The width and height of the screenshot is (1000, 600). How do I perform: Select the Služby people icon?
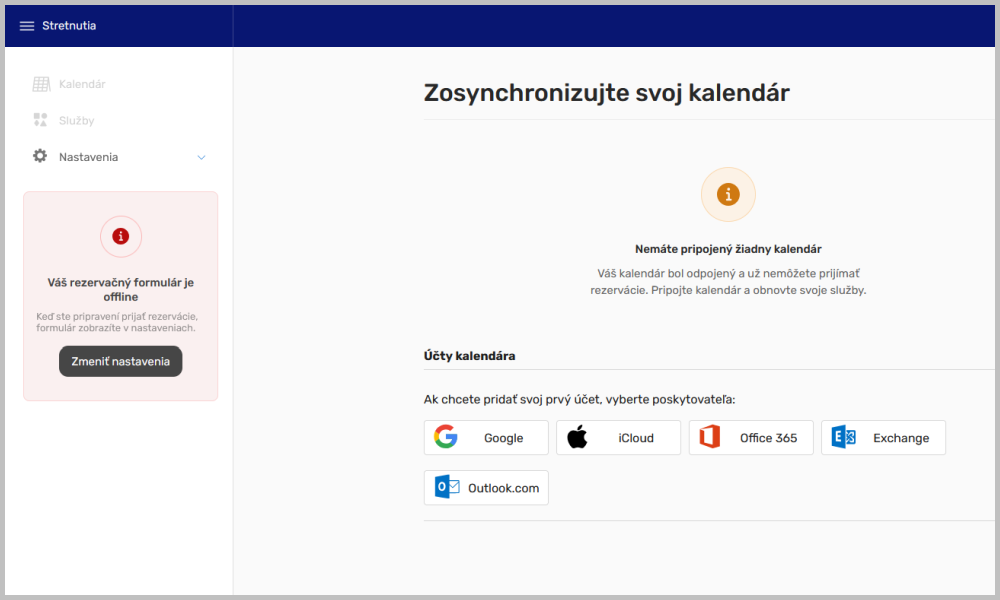(41, 120)
